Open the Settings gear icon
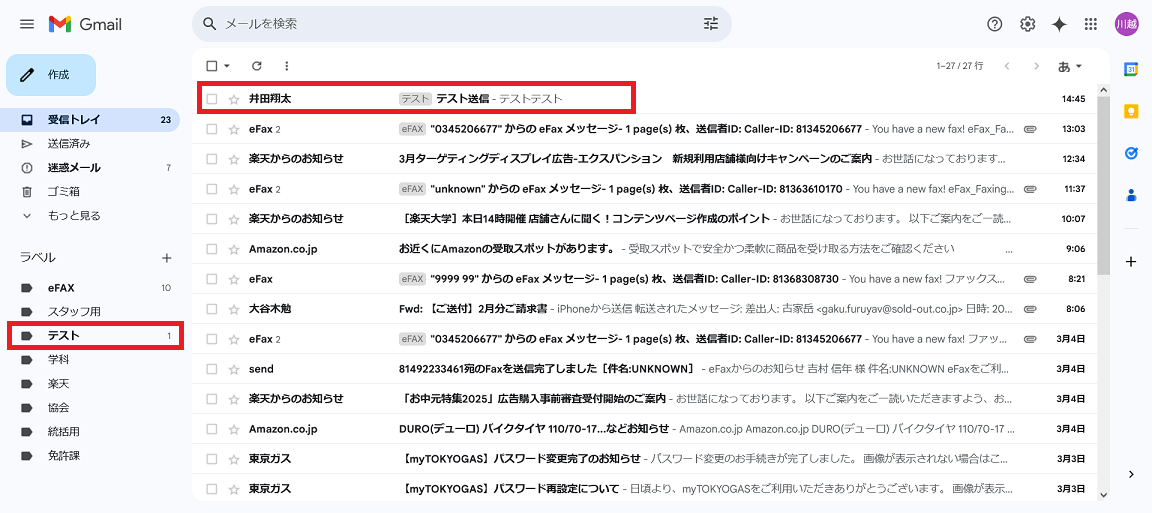The width and height of the screenshot is (1152, 513). (x=1027, y=24)
